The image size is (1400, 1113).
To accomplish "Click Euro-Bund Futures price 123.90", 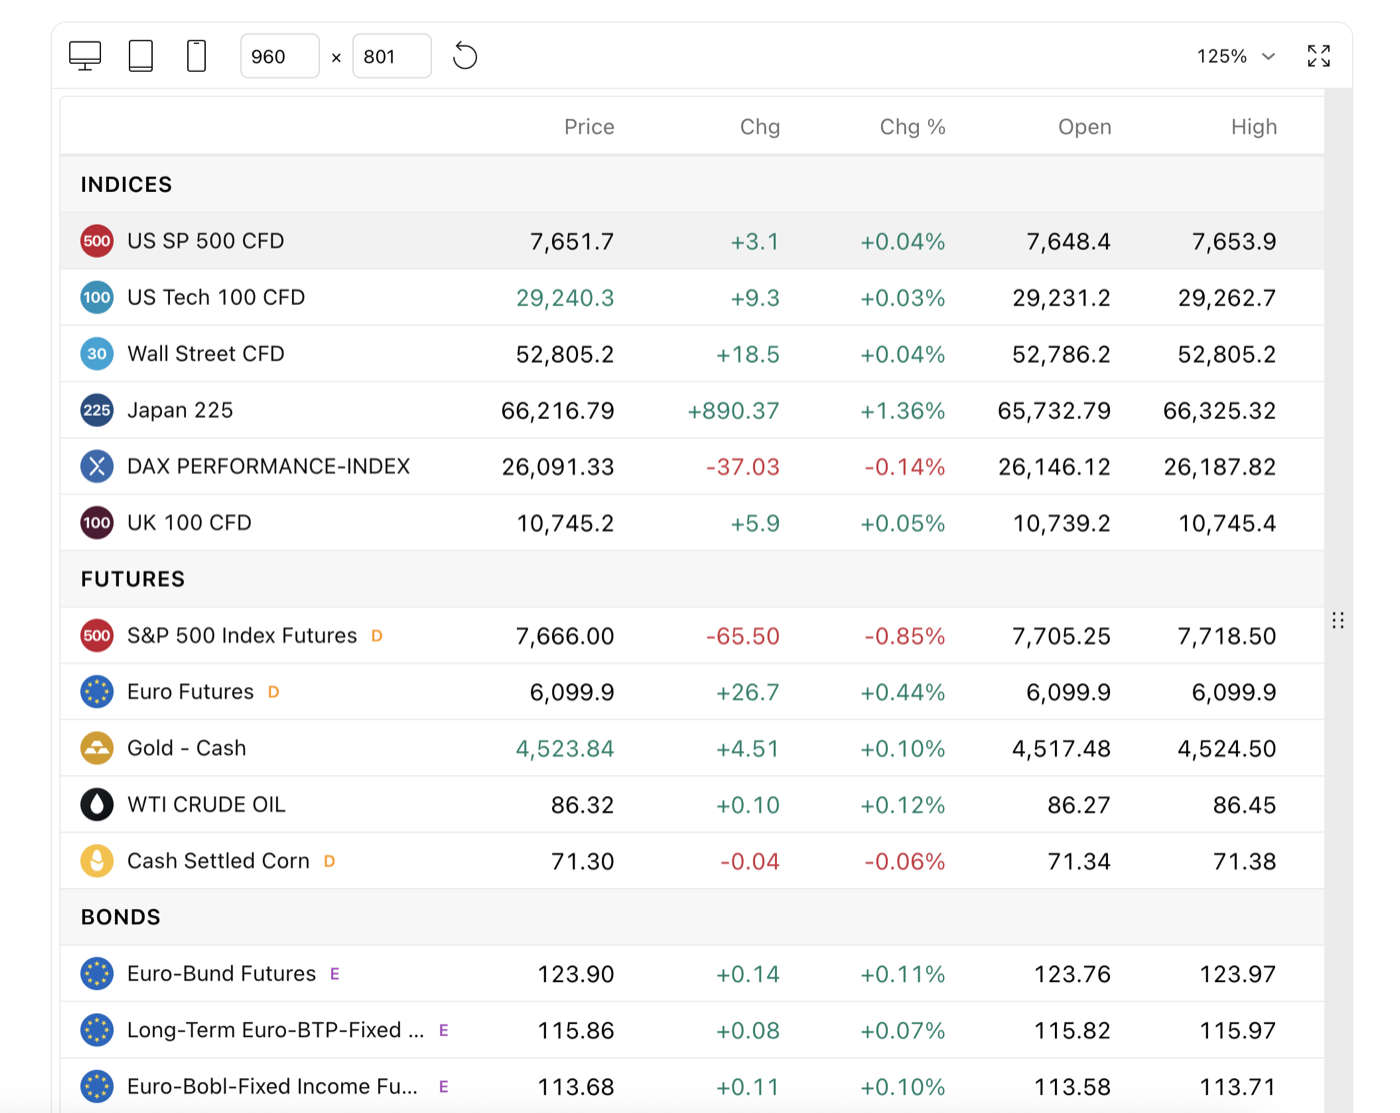I will pyautogui.click(x=576, y=974).
